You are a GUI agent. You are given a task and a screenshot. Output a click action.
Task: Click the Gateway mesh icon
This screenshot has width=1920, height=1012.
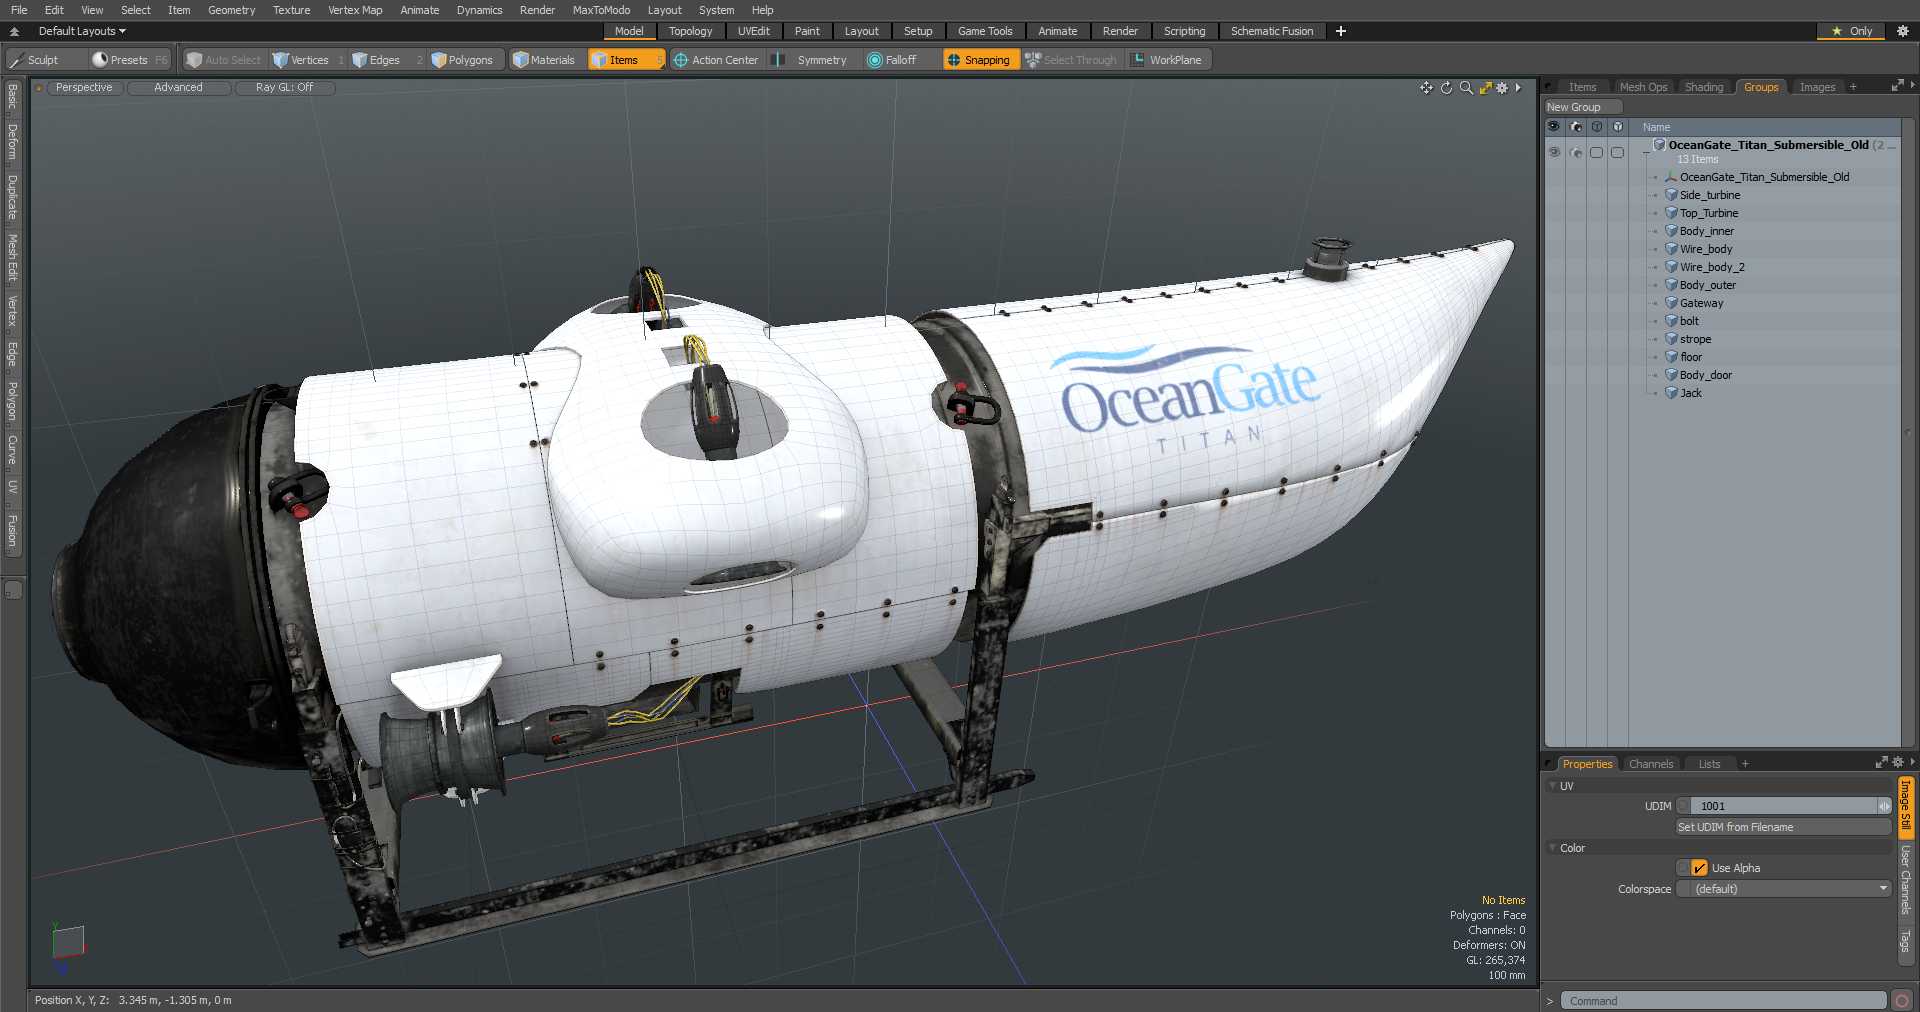tap(1671, 303)
